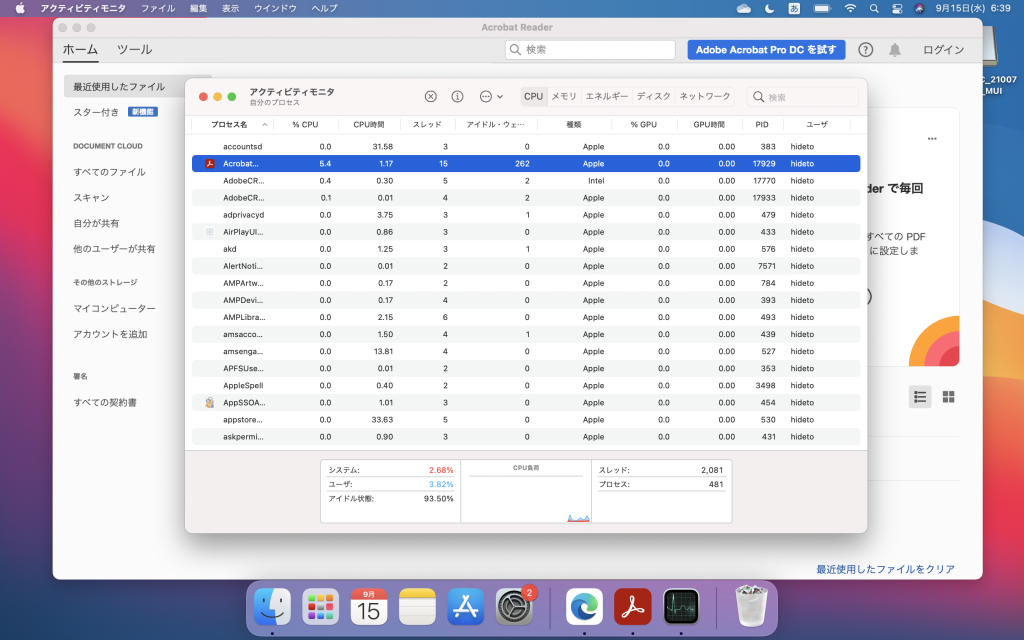This screenshot has width=1024, height=640.
Task: Open the process info (i) icon
Action: click(455, 96)
